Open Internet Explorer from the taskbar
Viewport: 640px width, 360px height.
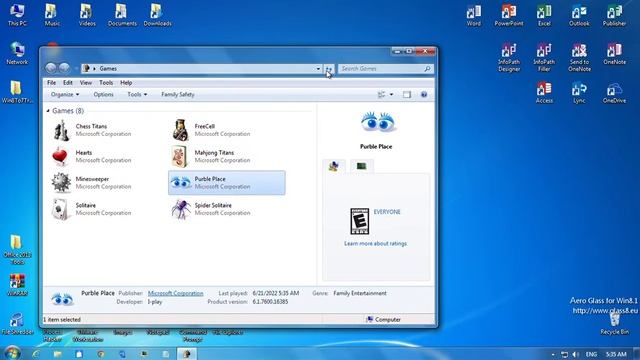click(x=36, y=354)
